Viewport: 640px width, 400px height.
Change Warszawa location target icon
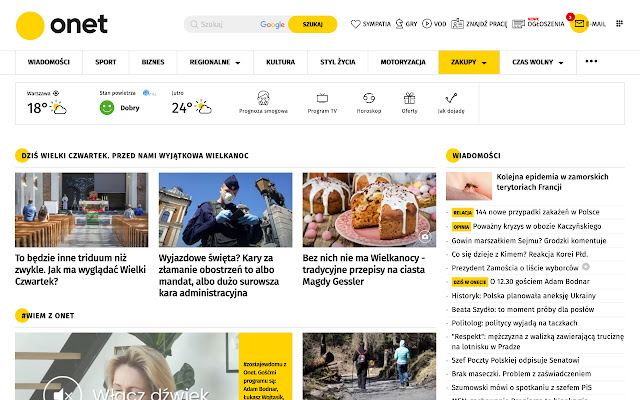56,93
